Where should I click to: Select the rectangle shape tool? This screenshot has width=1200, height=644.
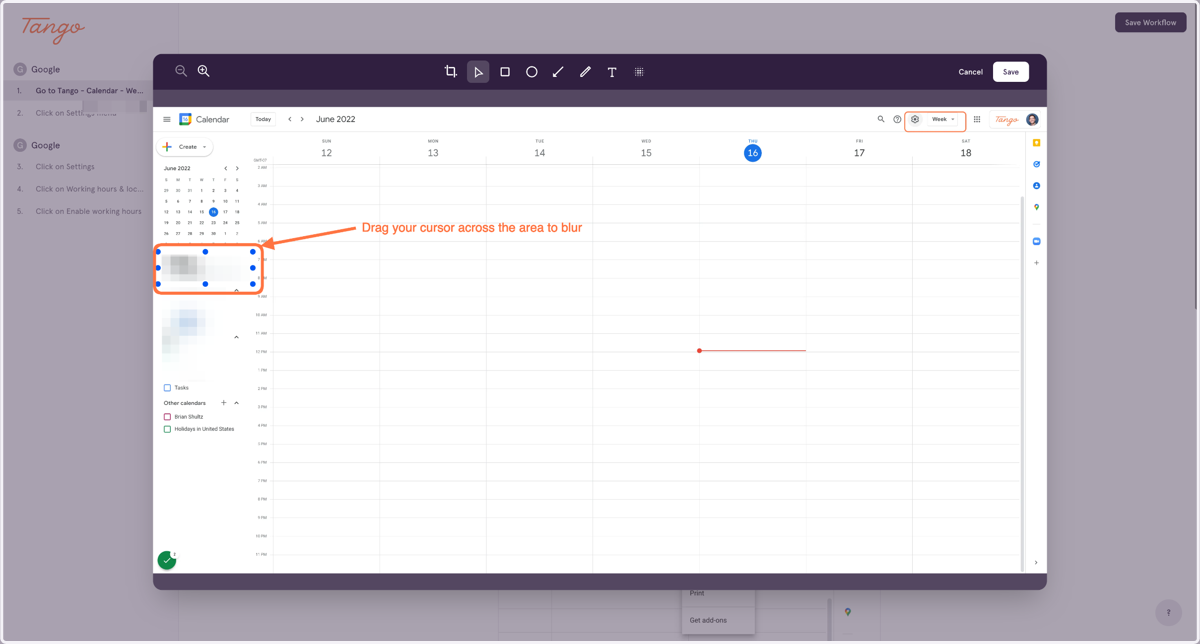[505, 72]
